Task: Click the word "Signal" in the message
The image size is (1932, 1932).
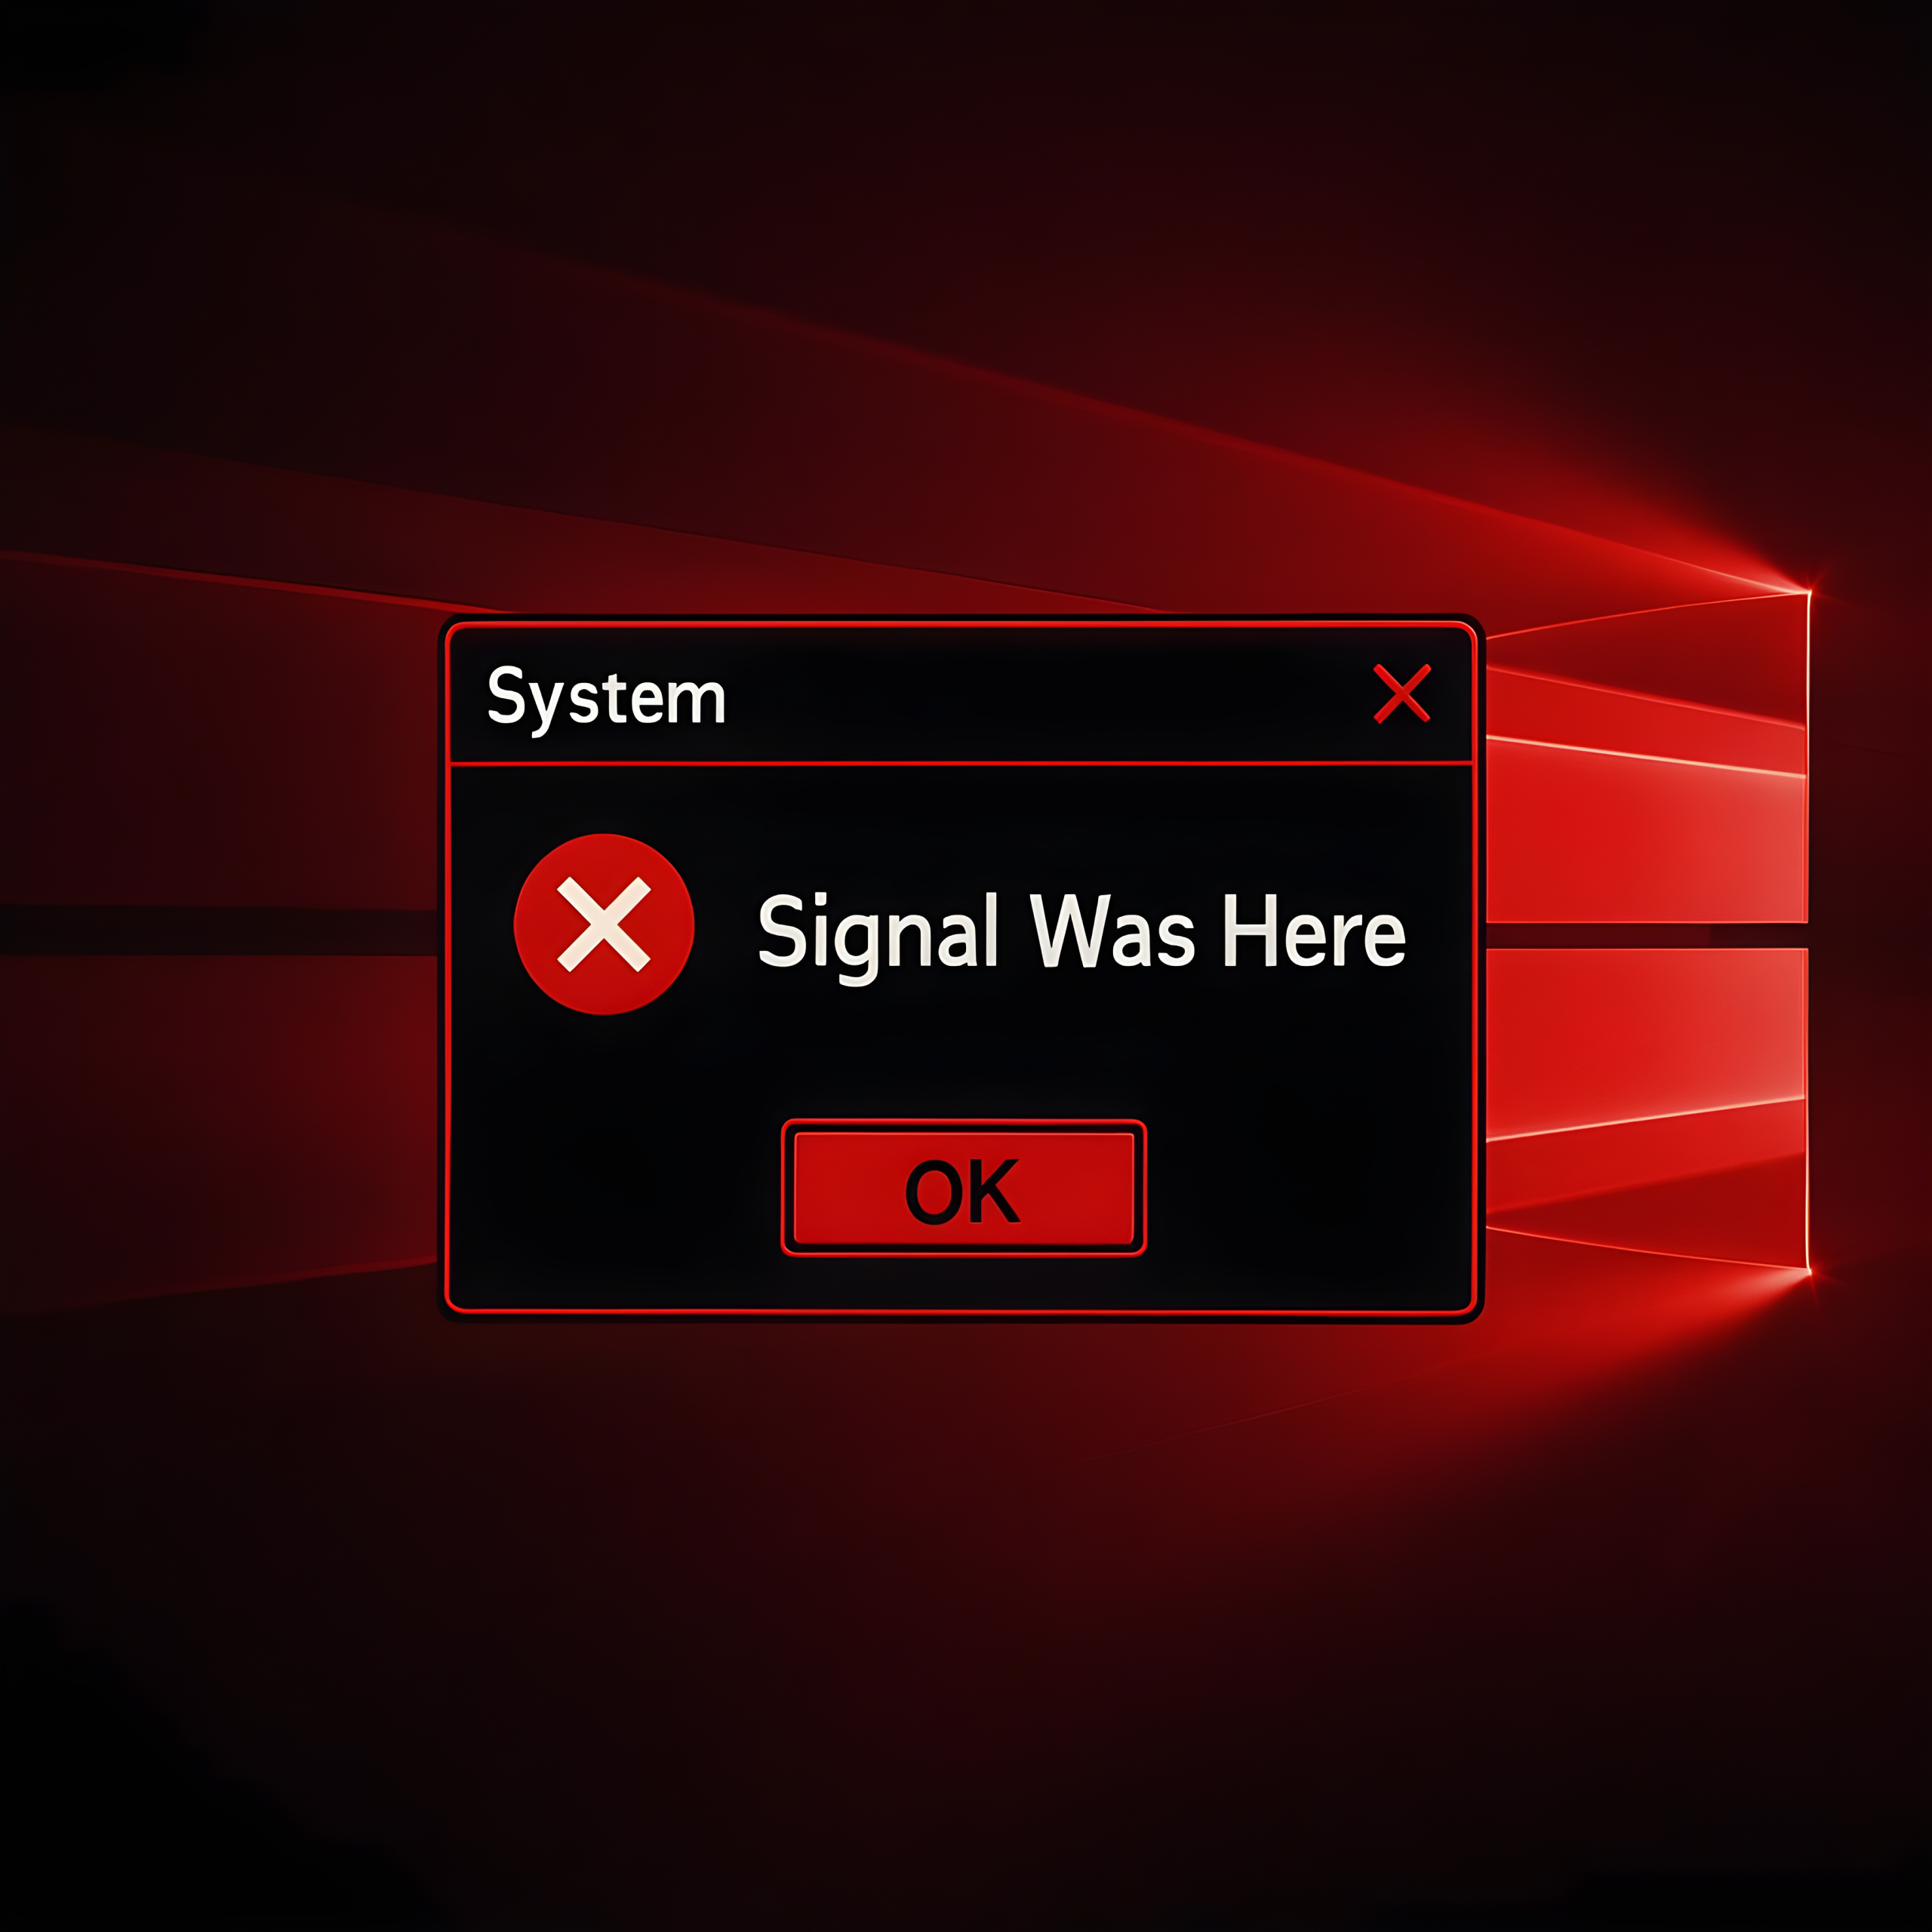Action: [878, 936]
